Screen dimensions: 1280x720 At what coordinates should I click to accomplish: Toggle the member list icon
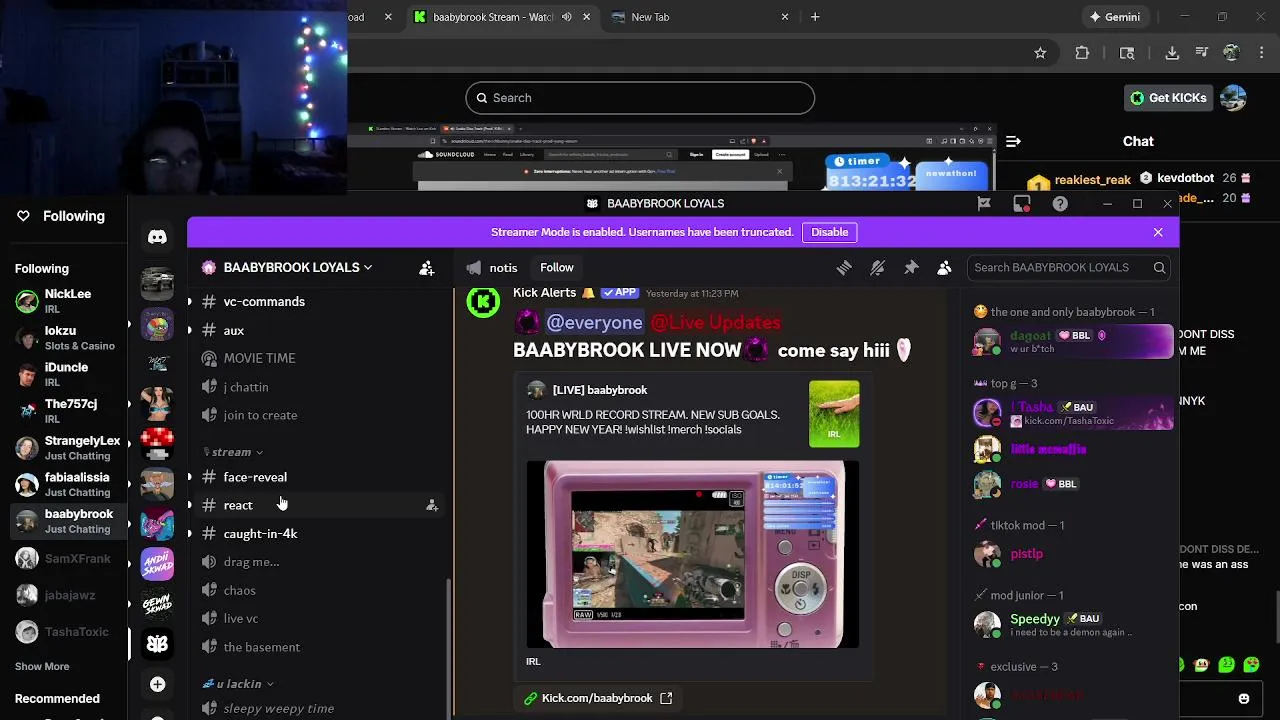tap(944, 268)
